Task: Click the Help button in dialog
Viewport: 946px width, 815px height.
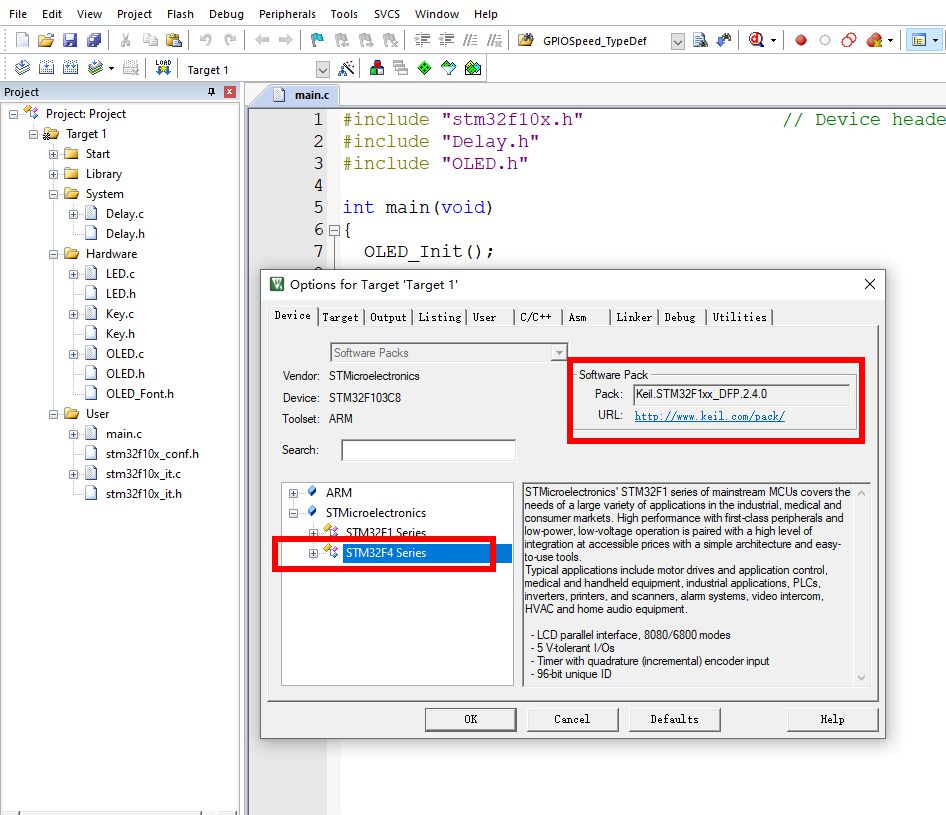Action: click(832, 719)
